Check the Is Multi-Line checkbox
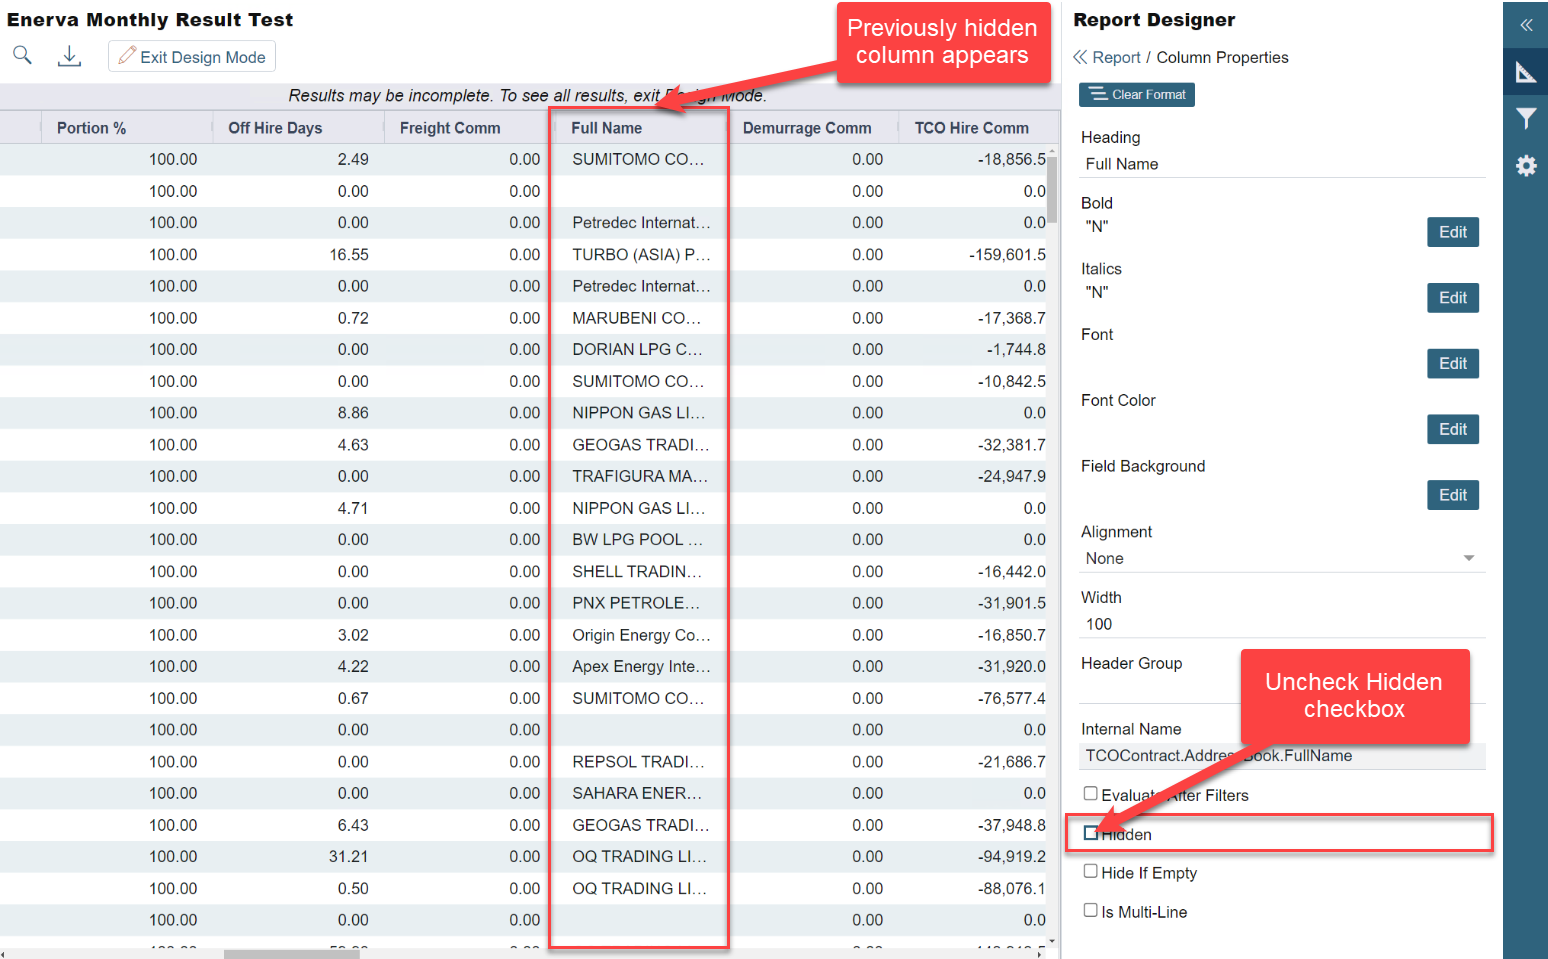 click(1091, 911)
